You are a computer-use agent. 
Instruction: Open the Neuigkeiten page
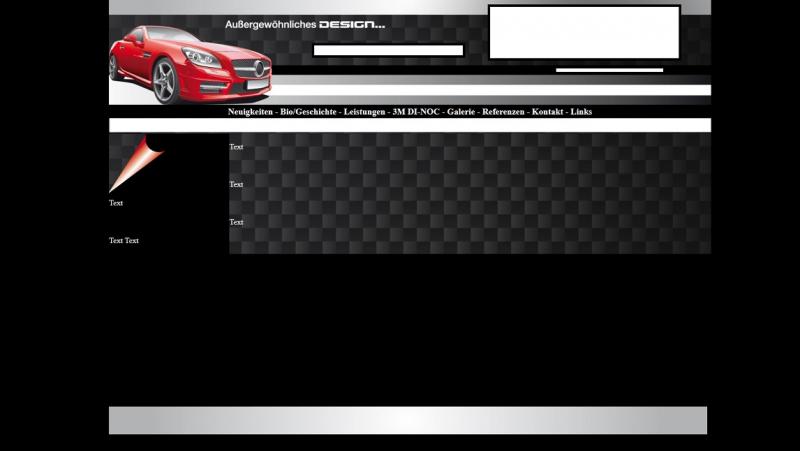[250, 112]
